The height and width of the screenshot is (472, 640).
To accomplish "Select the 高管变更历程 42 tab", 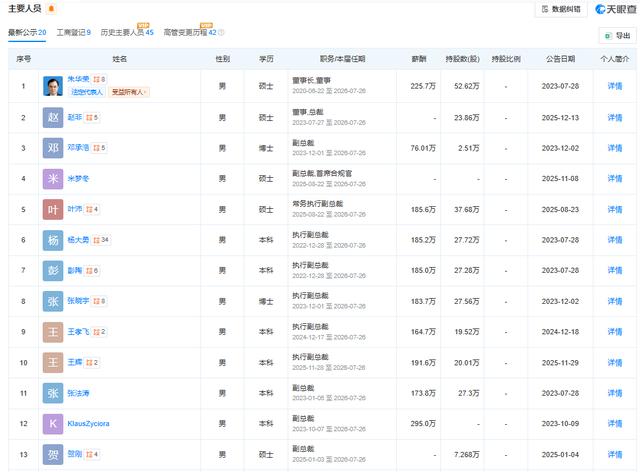I will tap(189, 33).
